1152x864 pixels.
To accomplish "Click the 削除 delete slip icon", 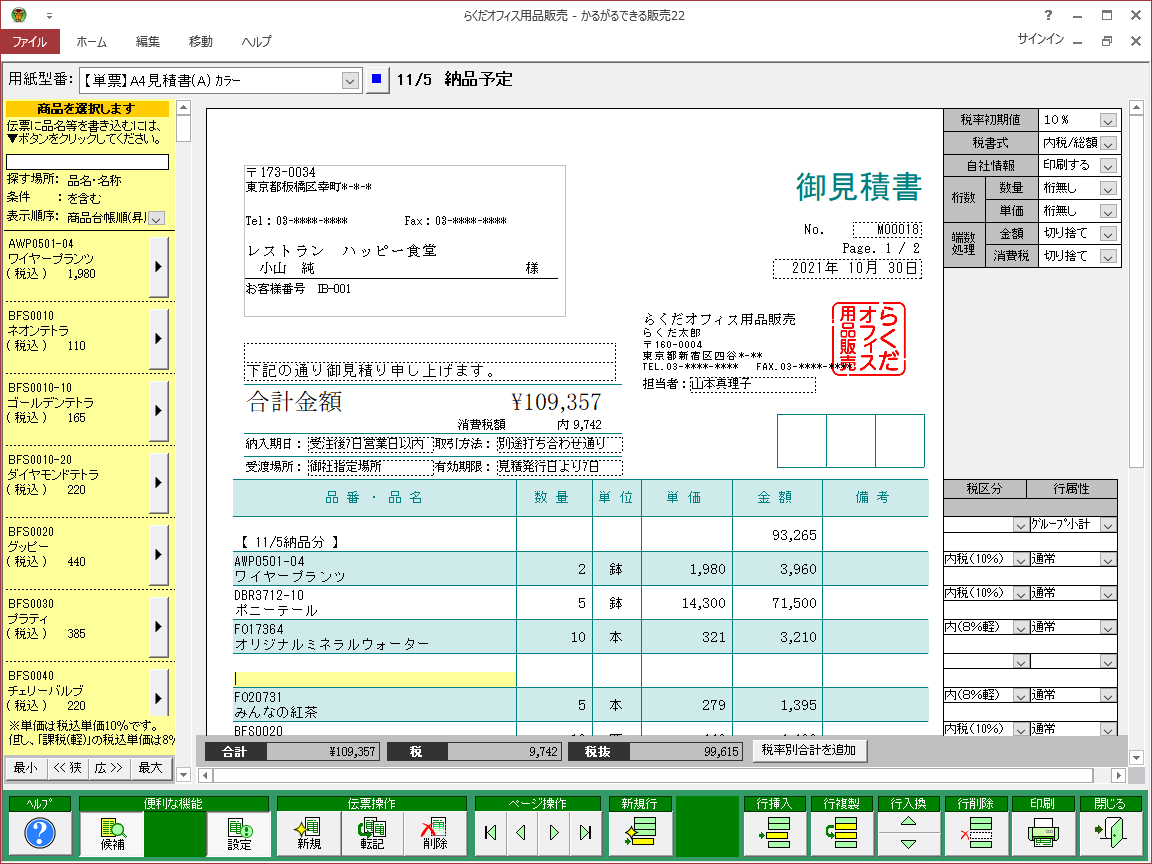I will point(435,833).
